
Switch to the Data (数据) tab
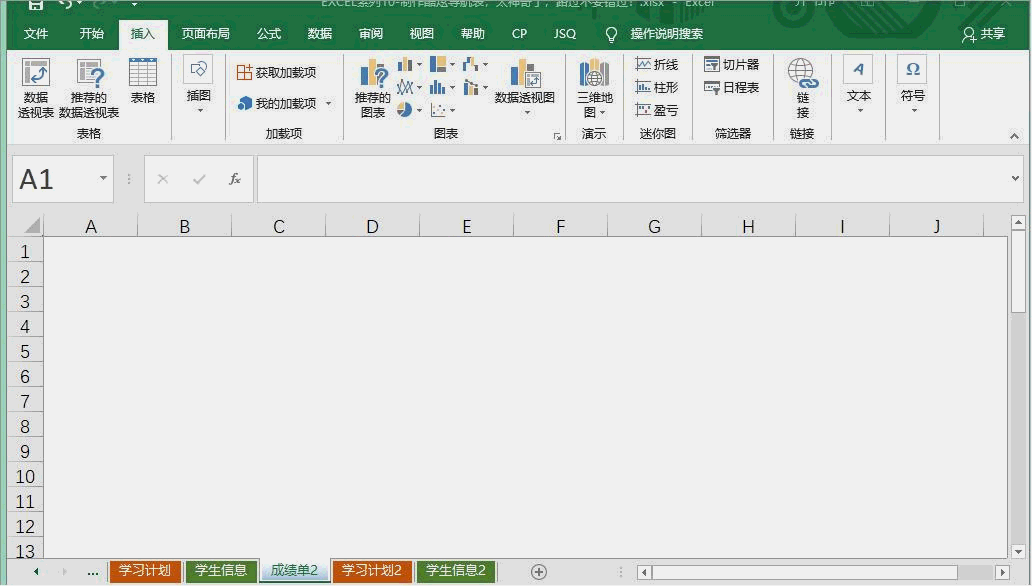[320, 34]
